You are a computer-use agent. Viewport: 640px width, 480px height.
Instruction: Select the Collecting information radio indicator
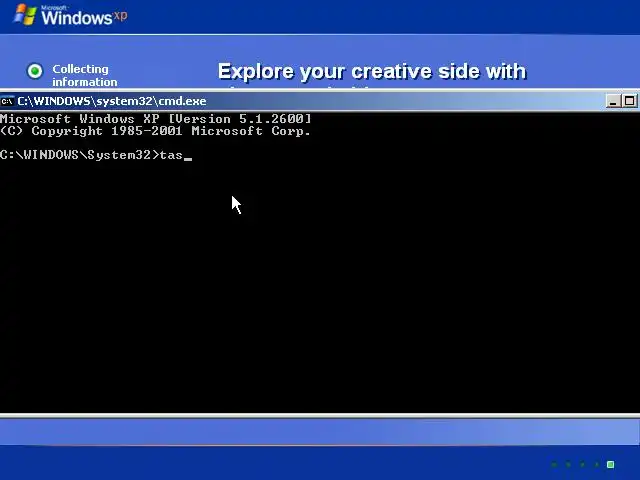coord(35,71)
